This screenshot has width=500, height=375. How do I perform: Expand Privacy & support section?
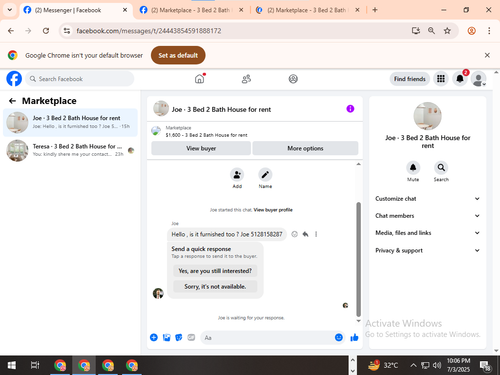tap(427, 250)
